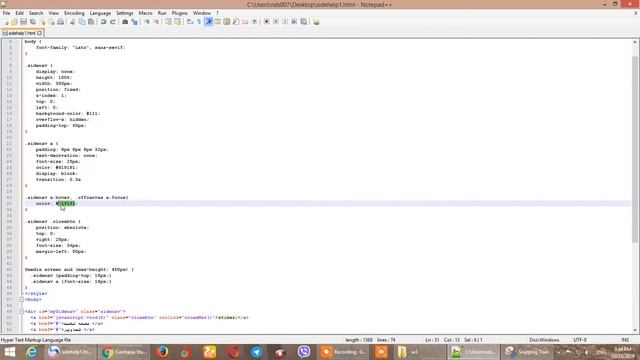
Task: Click the closing style tag line
Action: (36, 293)
